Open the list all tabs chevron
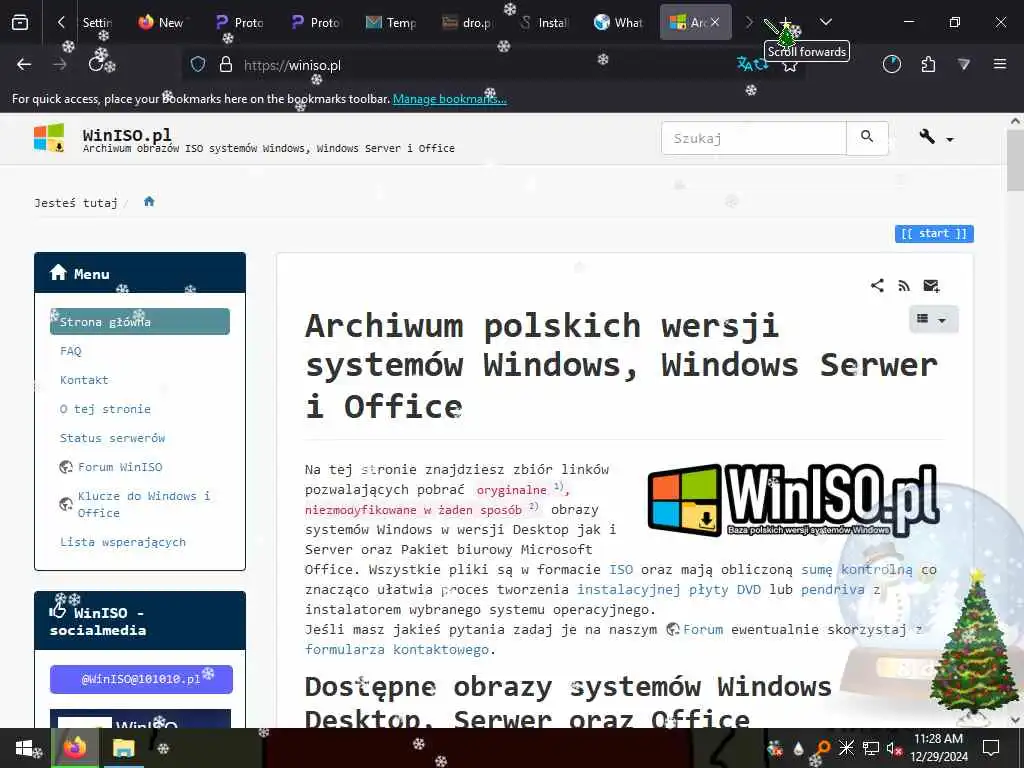This screenshot has height=768, width=1024. [826, 23]
